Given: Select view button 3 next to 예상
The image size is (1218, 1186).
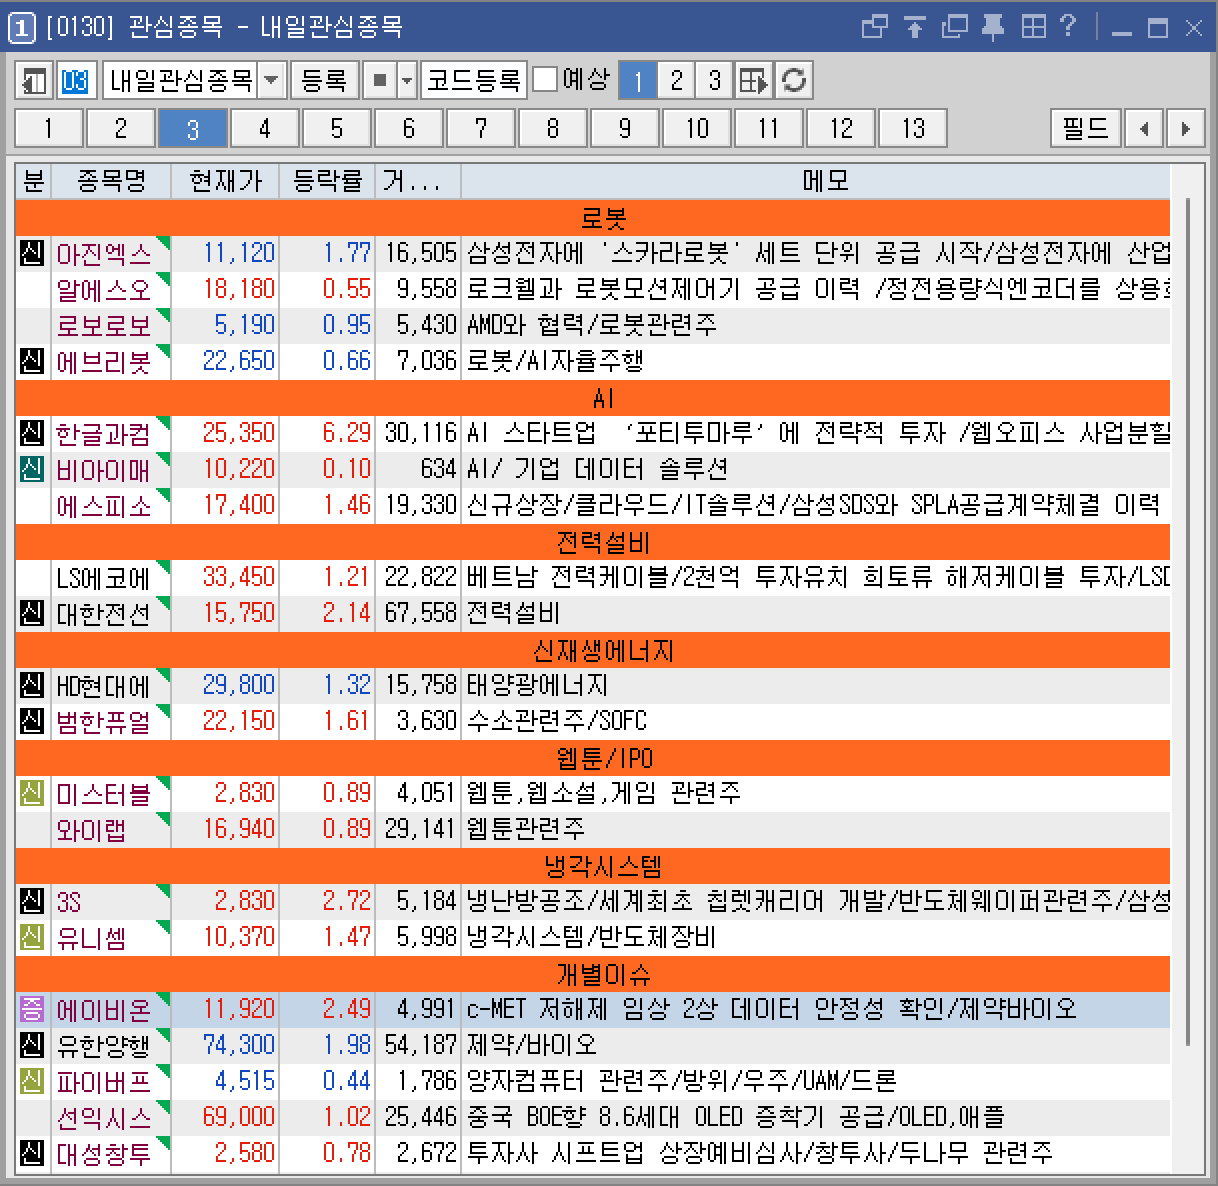Looking at the screenshot, I should coord(714,80).
